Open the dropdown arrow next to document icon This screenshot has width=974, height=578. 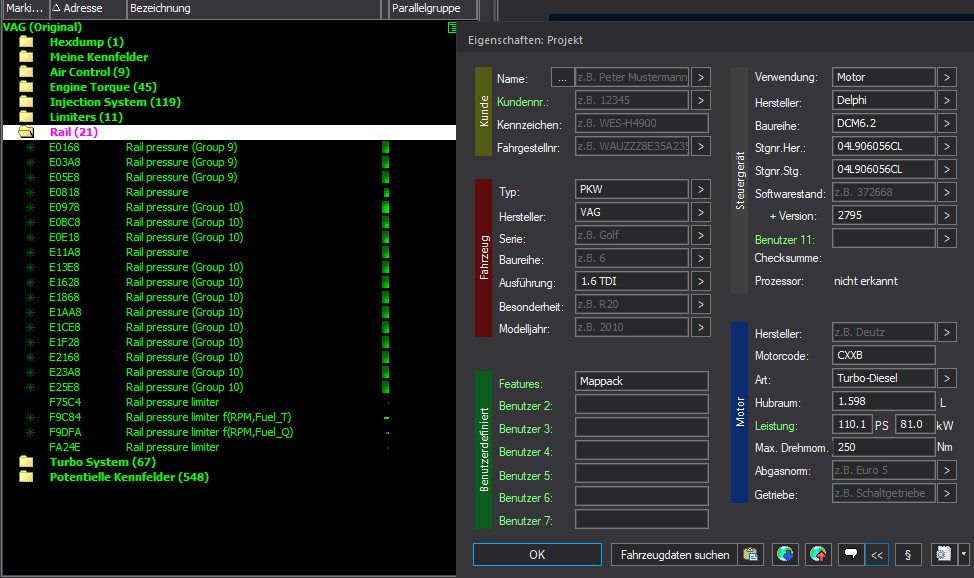(x=963, y=554)
